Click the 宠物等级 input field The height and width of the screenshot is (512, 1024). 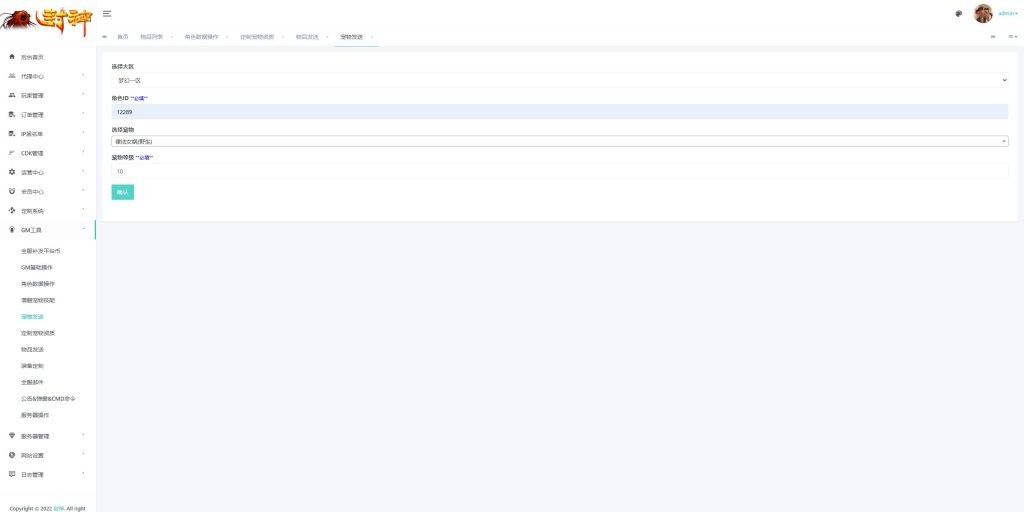pyautogui.click(x=559, y=171)
